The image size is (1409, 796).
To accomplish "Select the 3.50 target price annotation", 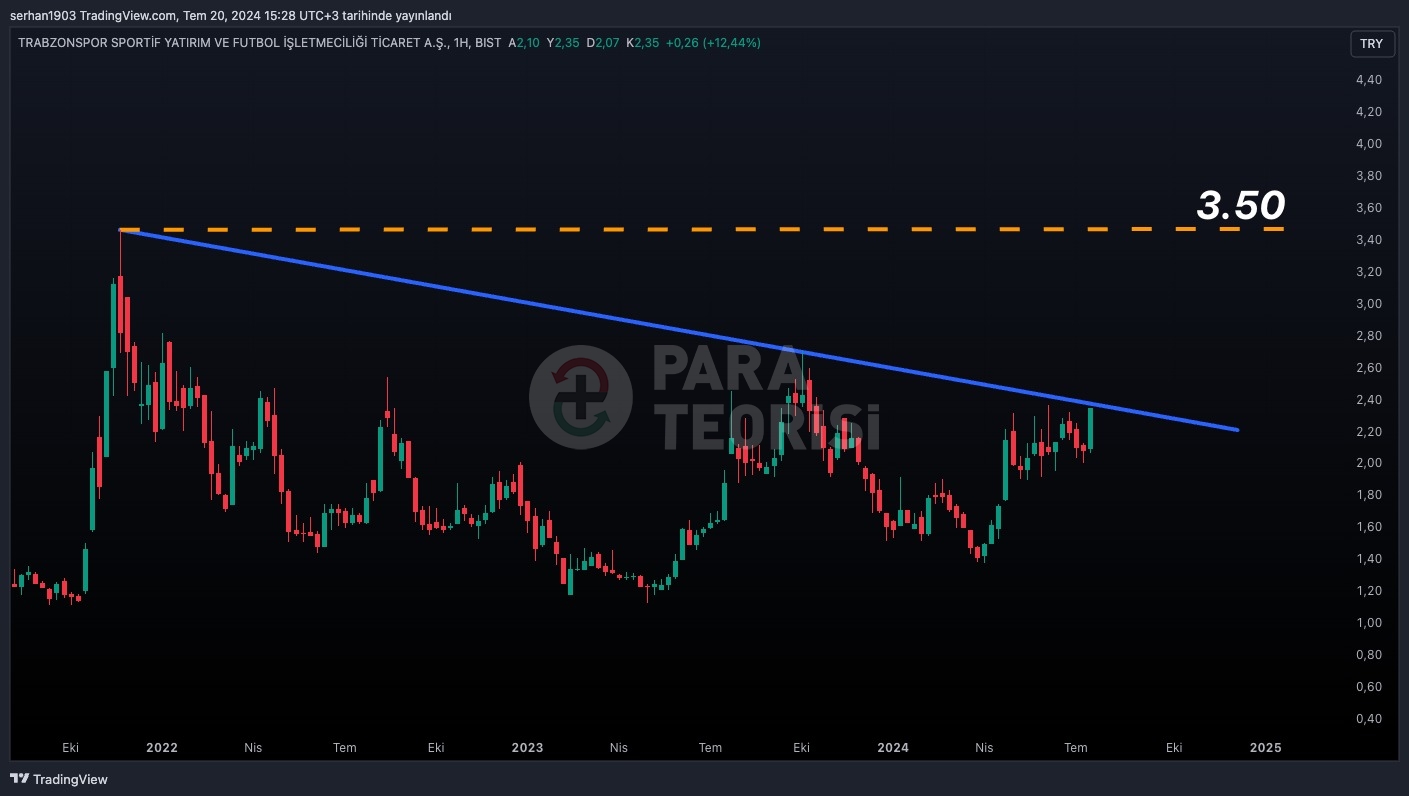I will [1241, 205].
